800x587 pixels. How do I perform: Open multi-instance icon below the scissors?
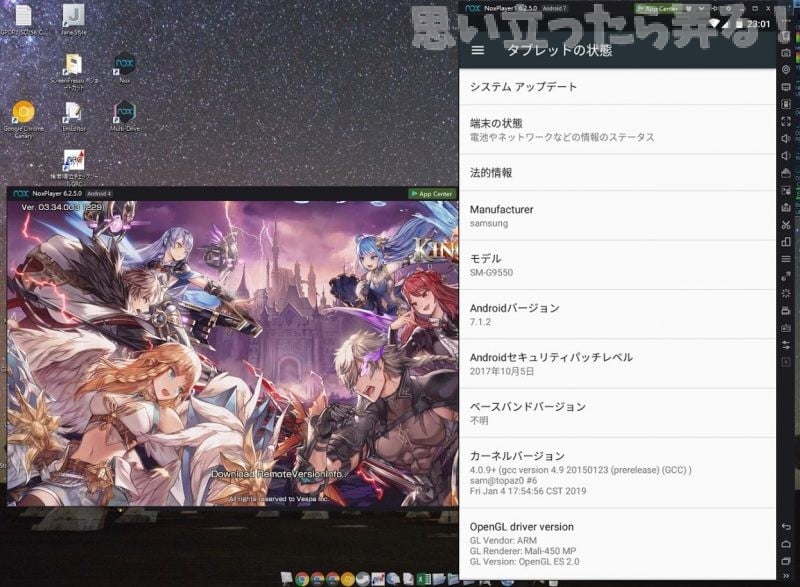786,242
